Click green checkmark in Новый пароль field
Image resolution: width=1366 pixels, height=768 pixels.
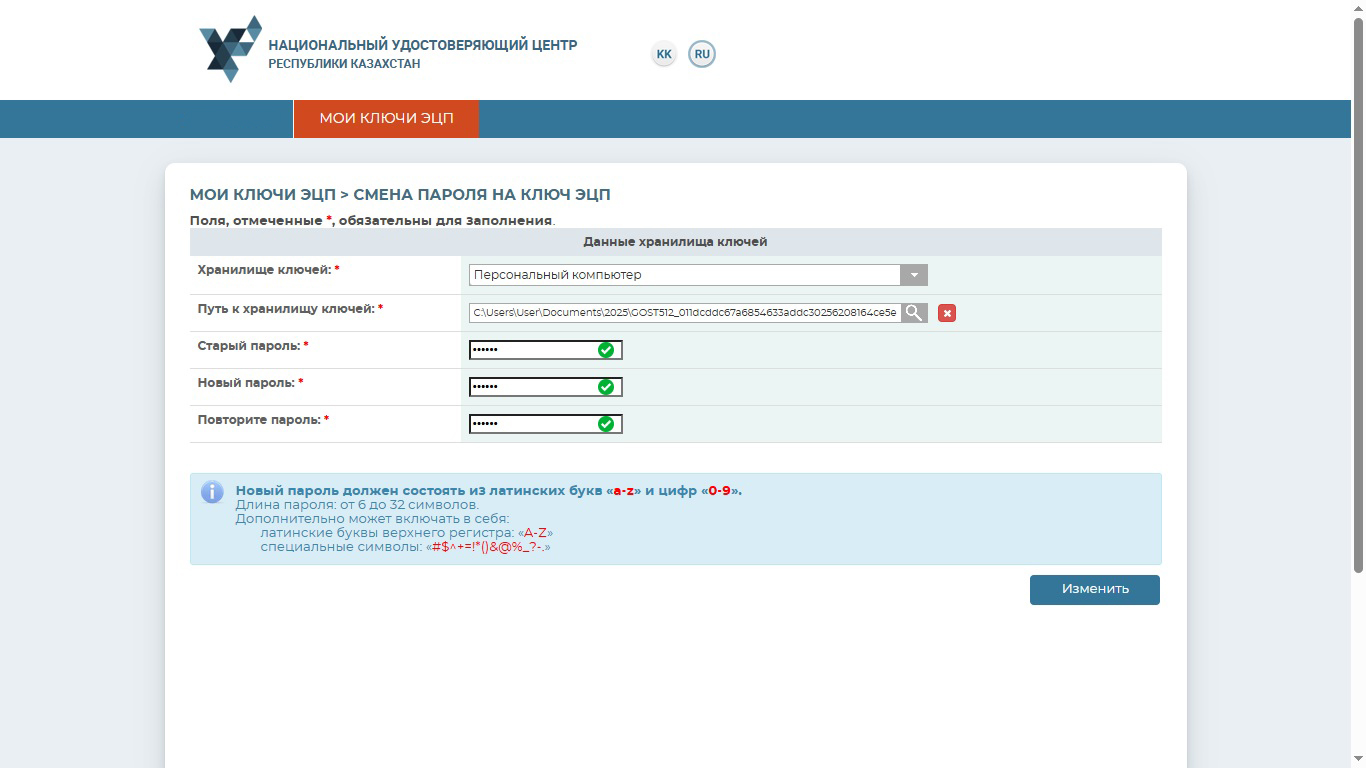(x=606, y=387)
